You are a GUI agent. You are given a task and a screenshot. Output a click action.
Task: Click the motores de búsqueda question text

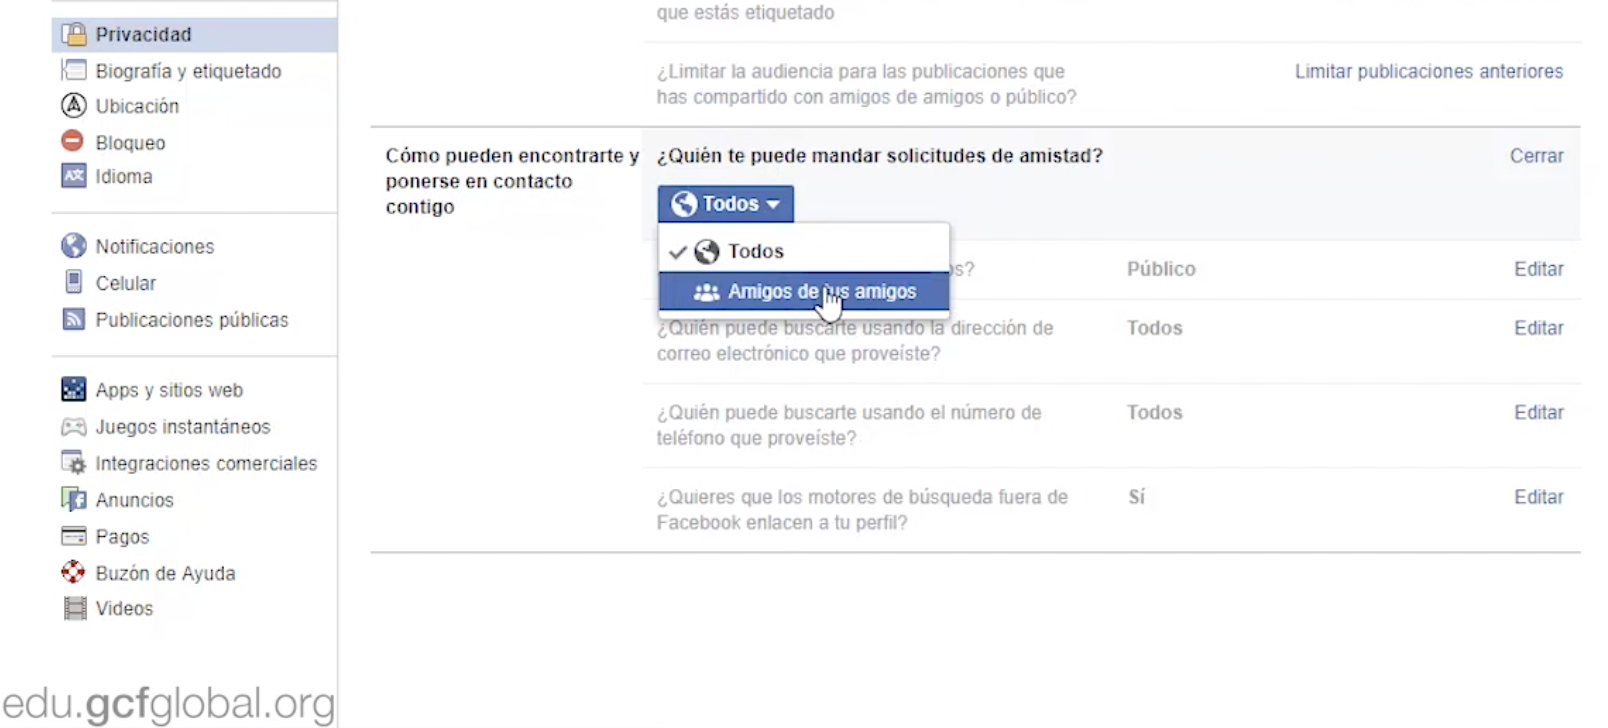tap(862, 510)
